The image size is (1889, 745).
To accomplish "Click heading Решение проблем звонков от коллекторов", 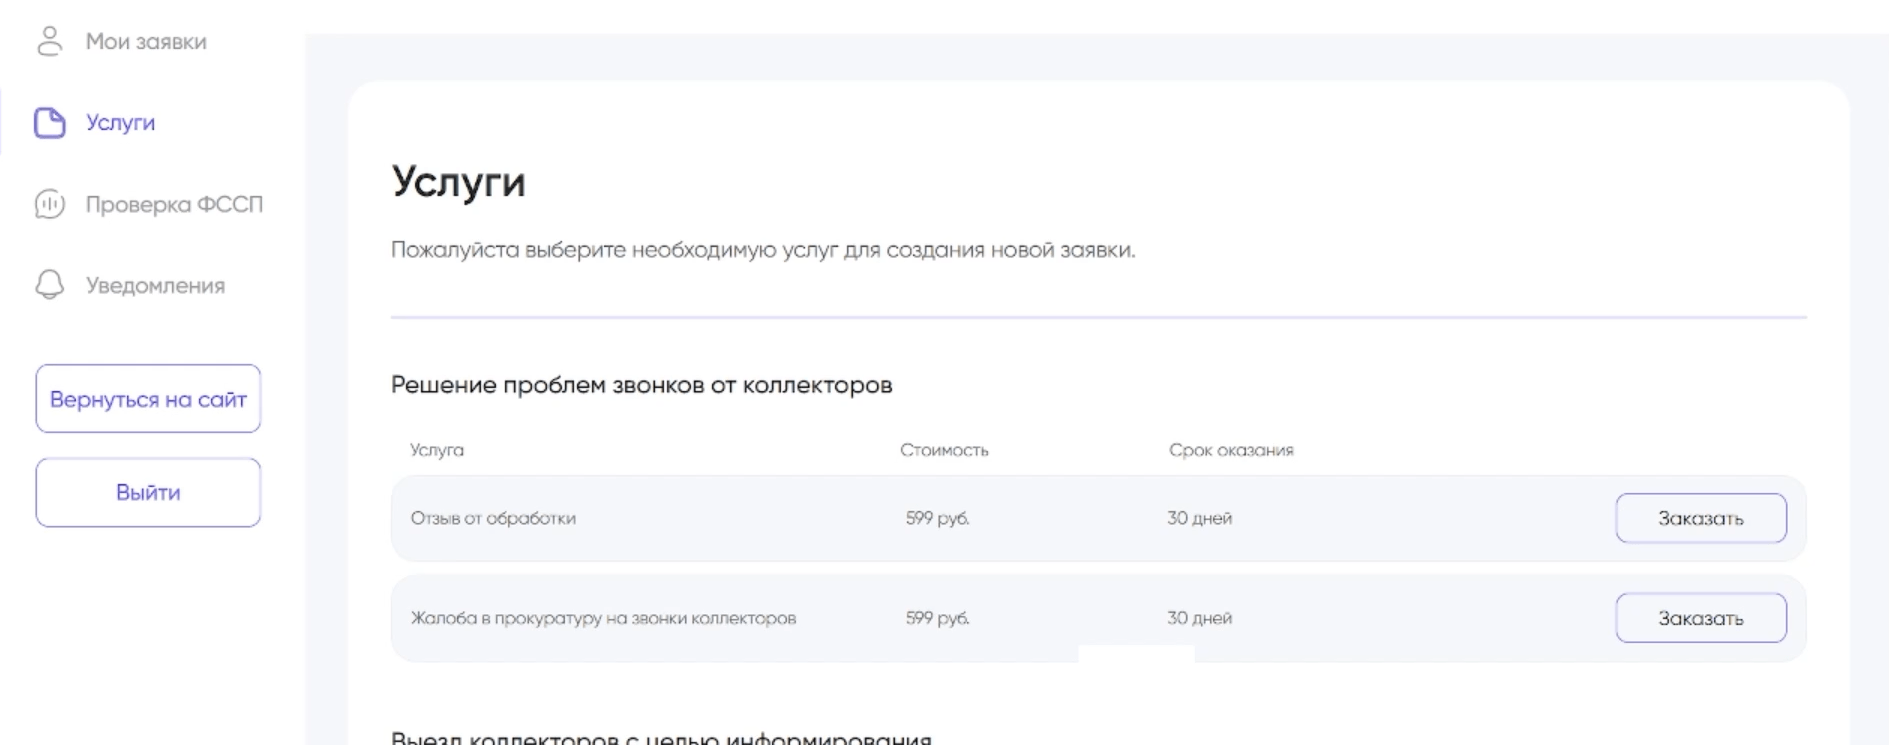I will (641, 385).
